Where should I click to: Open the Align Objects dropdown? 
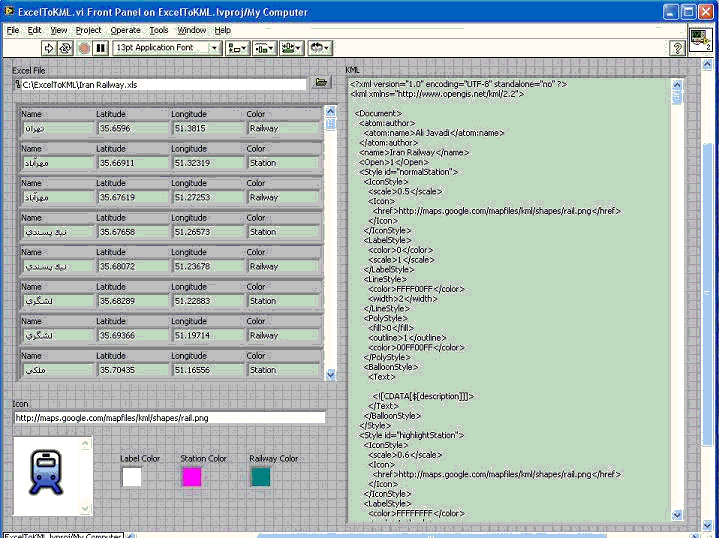click(x=238, y=48)
